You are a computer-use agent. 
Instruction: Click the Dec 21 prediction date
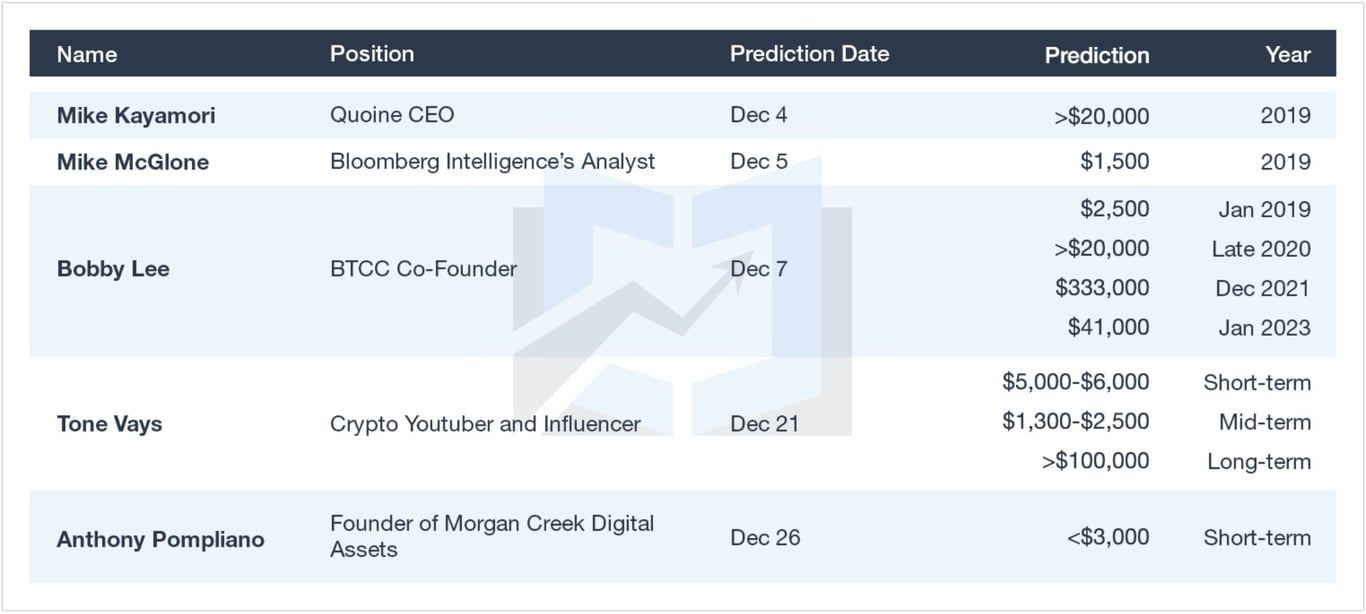[764, 424]
